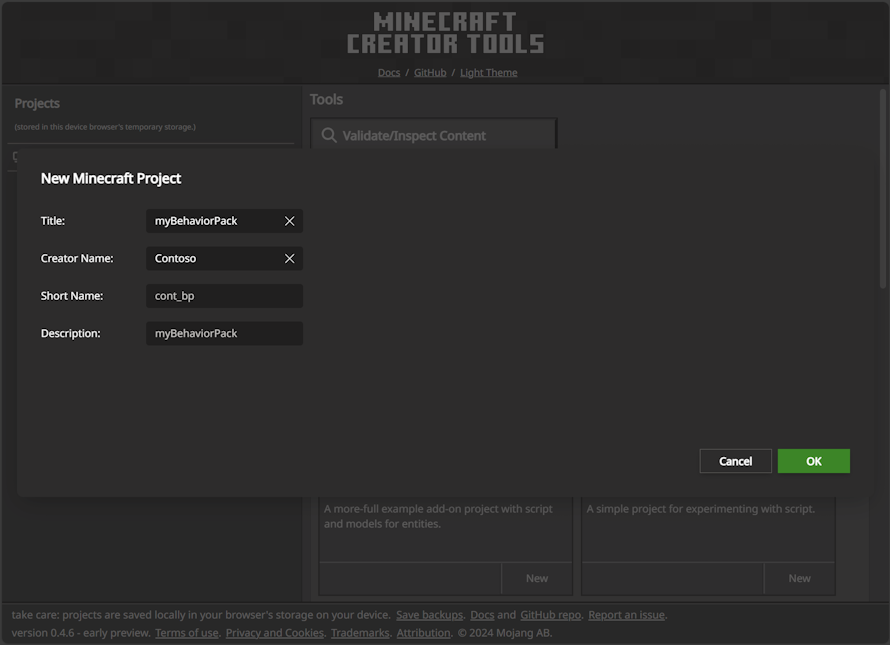
Task: Click inside the Short Name field
Action: pyautogui.click(x=223, y=295)
